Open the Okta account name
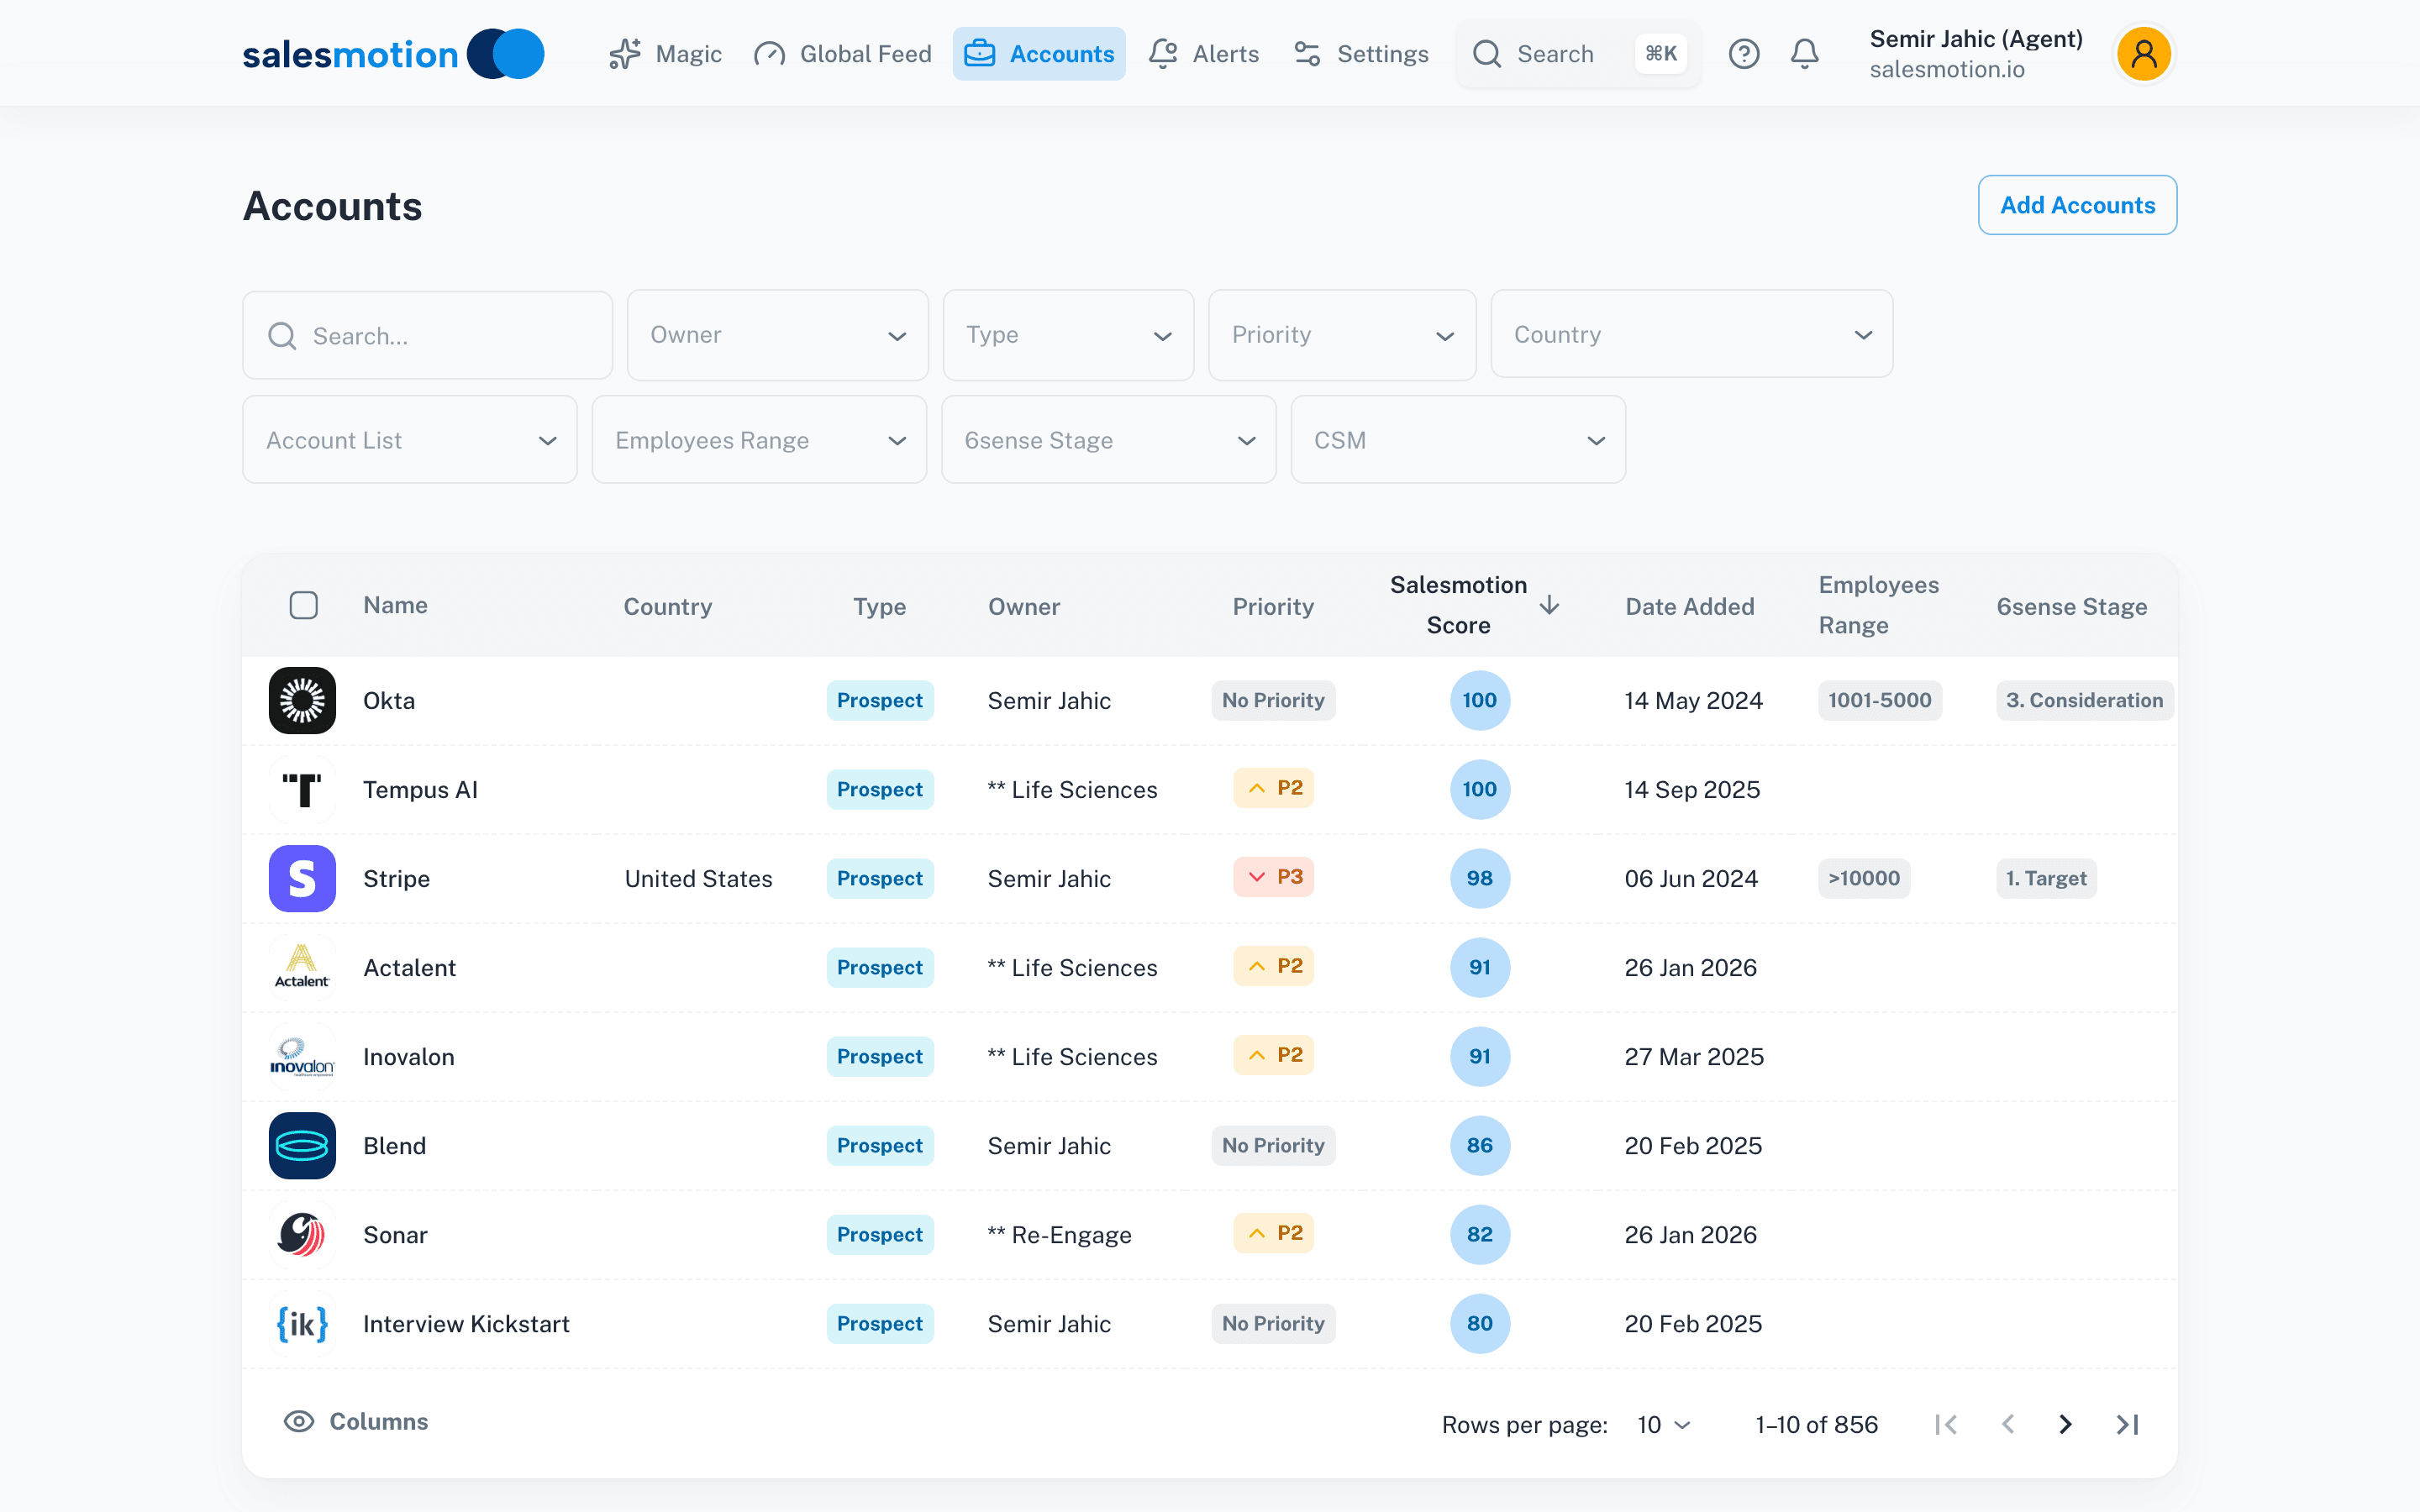2420x1512 pixels. coord(389,700)
